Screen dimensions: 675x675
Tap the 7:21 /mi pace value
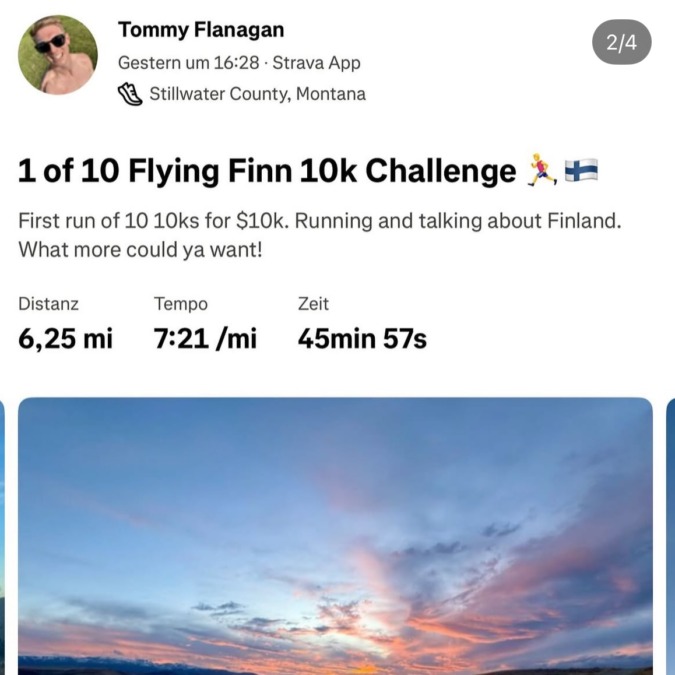[205, 339]
